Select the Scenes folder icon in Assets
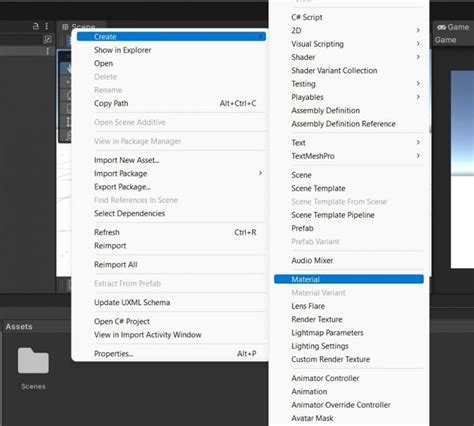The height and width of the screenshot is (426, 474). 33,360
